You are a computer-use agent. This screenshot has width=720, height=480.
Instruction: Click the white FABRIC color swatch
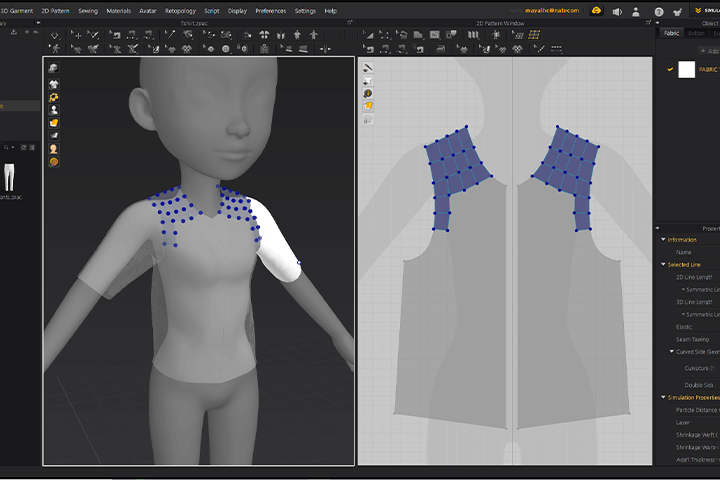(x=686, y=69)
